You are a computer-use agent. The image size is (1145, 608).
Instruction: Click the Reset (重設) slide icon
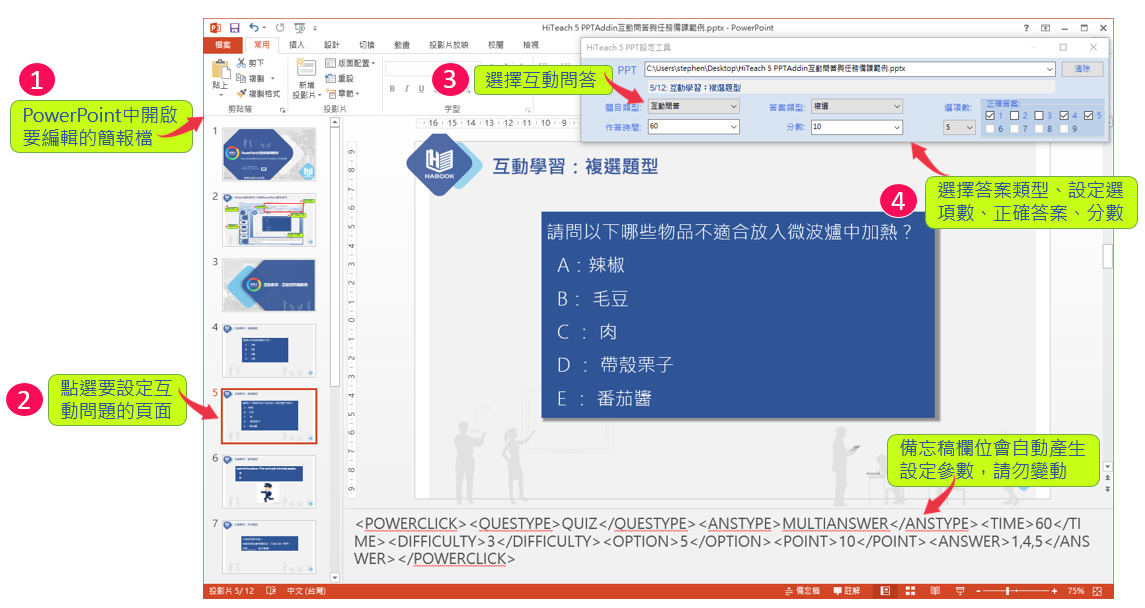330,78
